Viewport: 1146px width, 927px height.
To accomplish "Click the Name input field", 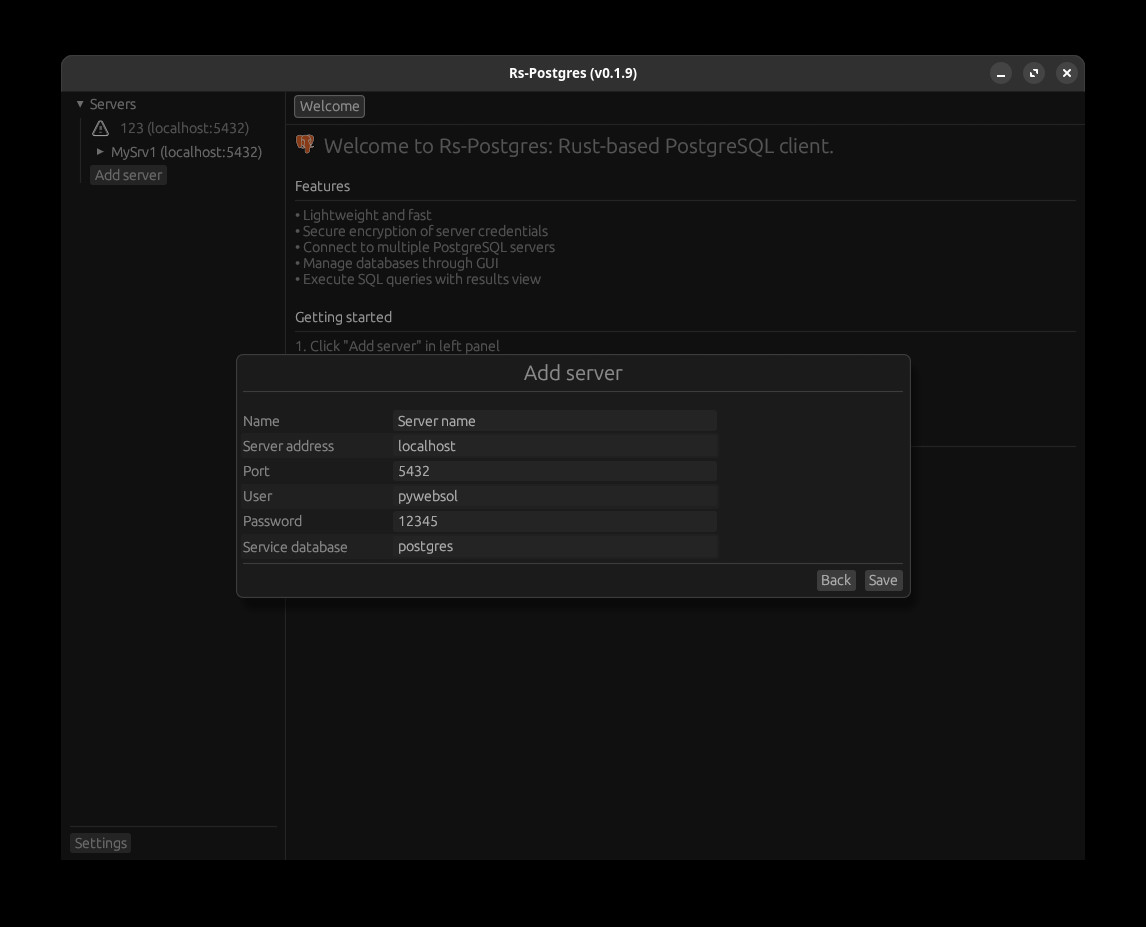I will point(555,421).
